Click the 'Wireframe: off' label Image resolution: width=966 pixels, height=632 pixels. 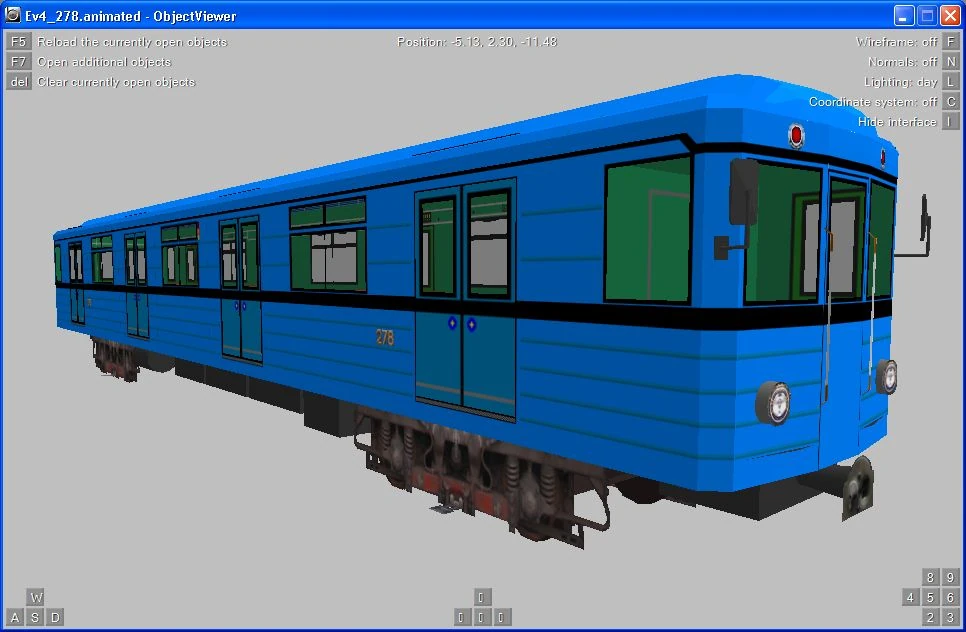coord(896,42)
